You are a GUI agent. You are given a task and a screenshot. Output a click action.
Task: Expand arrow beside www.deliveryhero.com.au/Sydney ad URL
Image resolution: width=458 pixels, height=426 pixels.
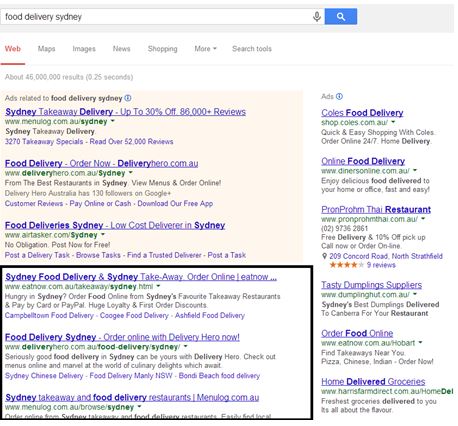tap(131, 173)
